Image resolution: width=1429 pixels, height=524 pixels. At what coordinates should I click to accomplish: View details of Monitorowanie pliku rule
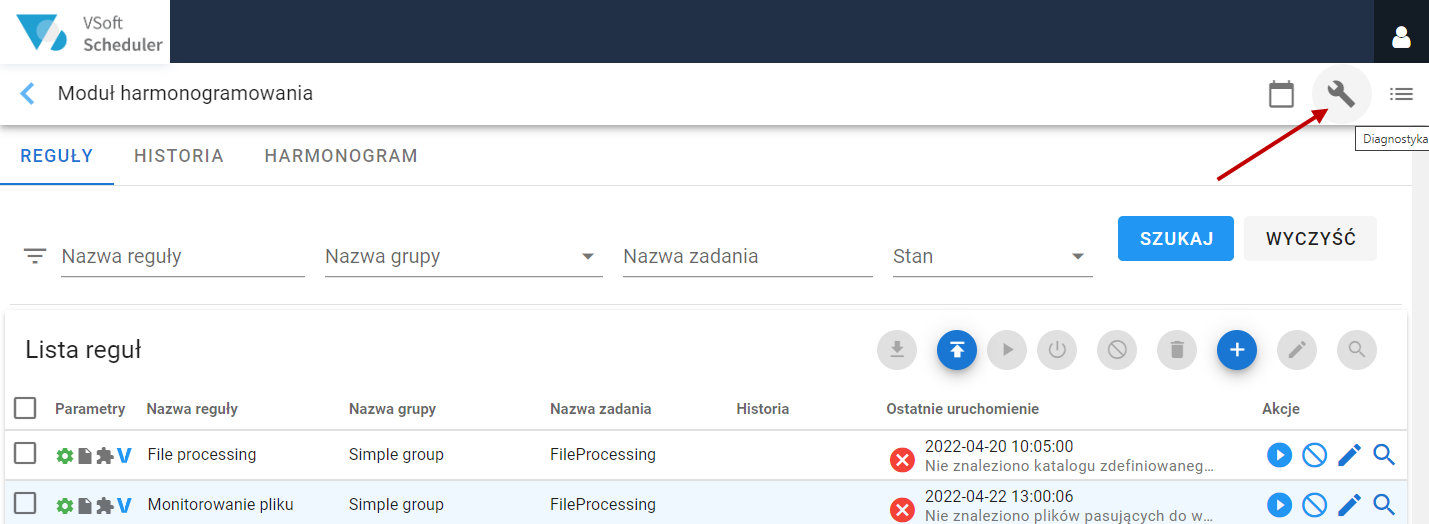1384,505
